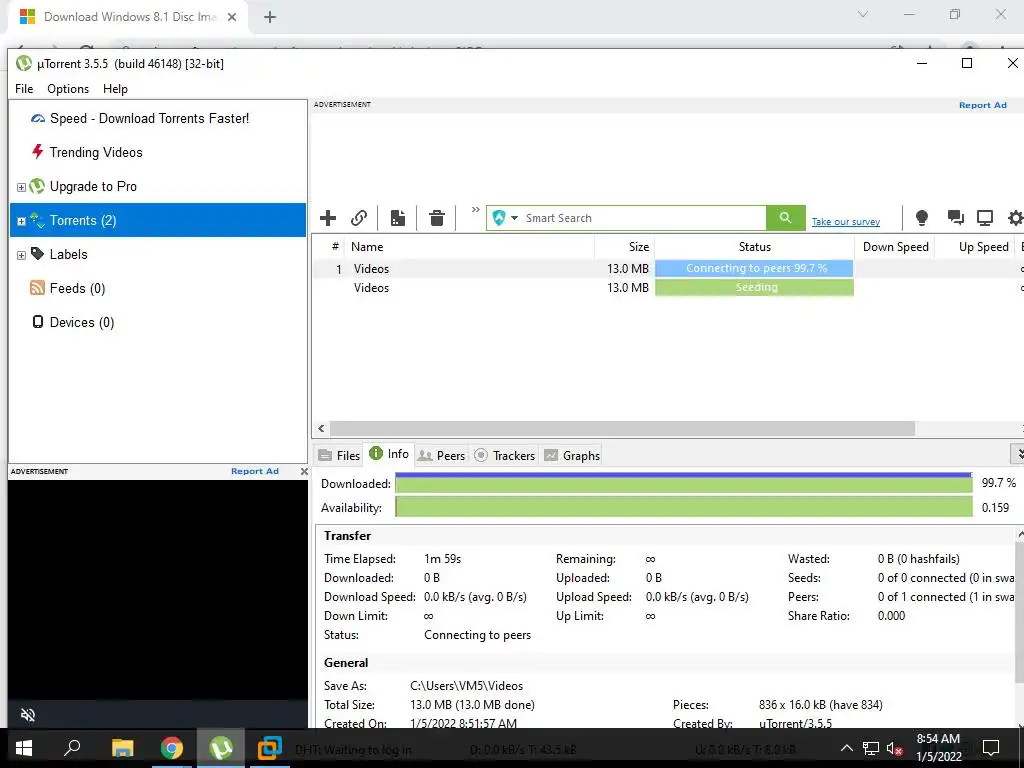Expand the Torrents (2) node
1024x768 pixels.
click(x=21, y=221)
